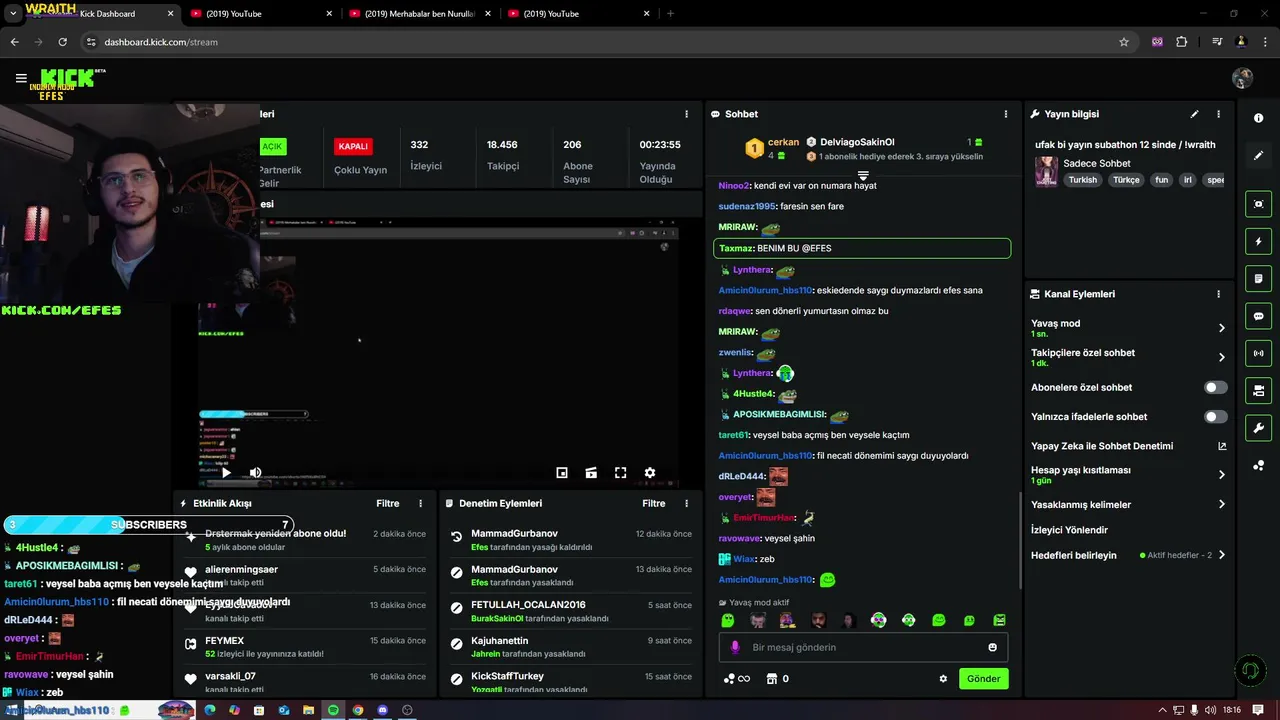Open stream preview settings gear

(650, 473)
